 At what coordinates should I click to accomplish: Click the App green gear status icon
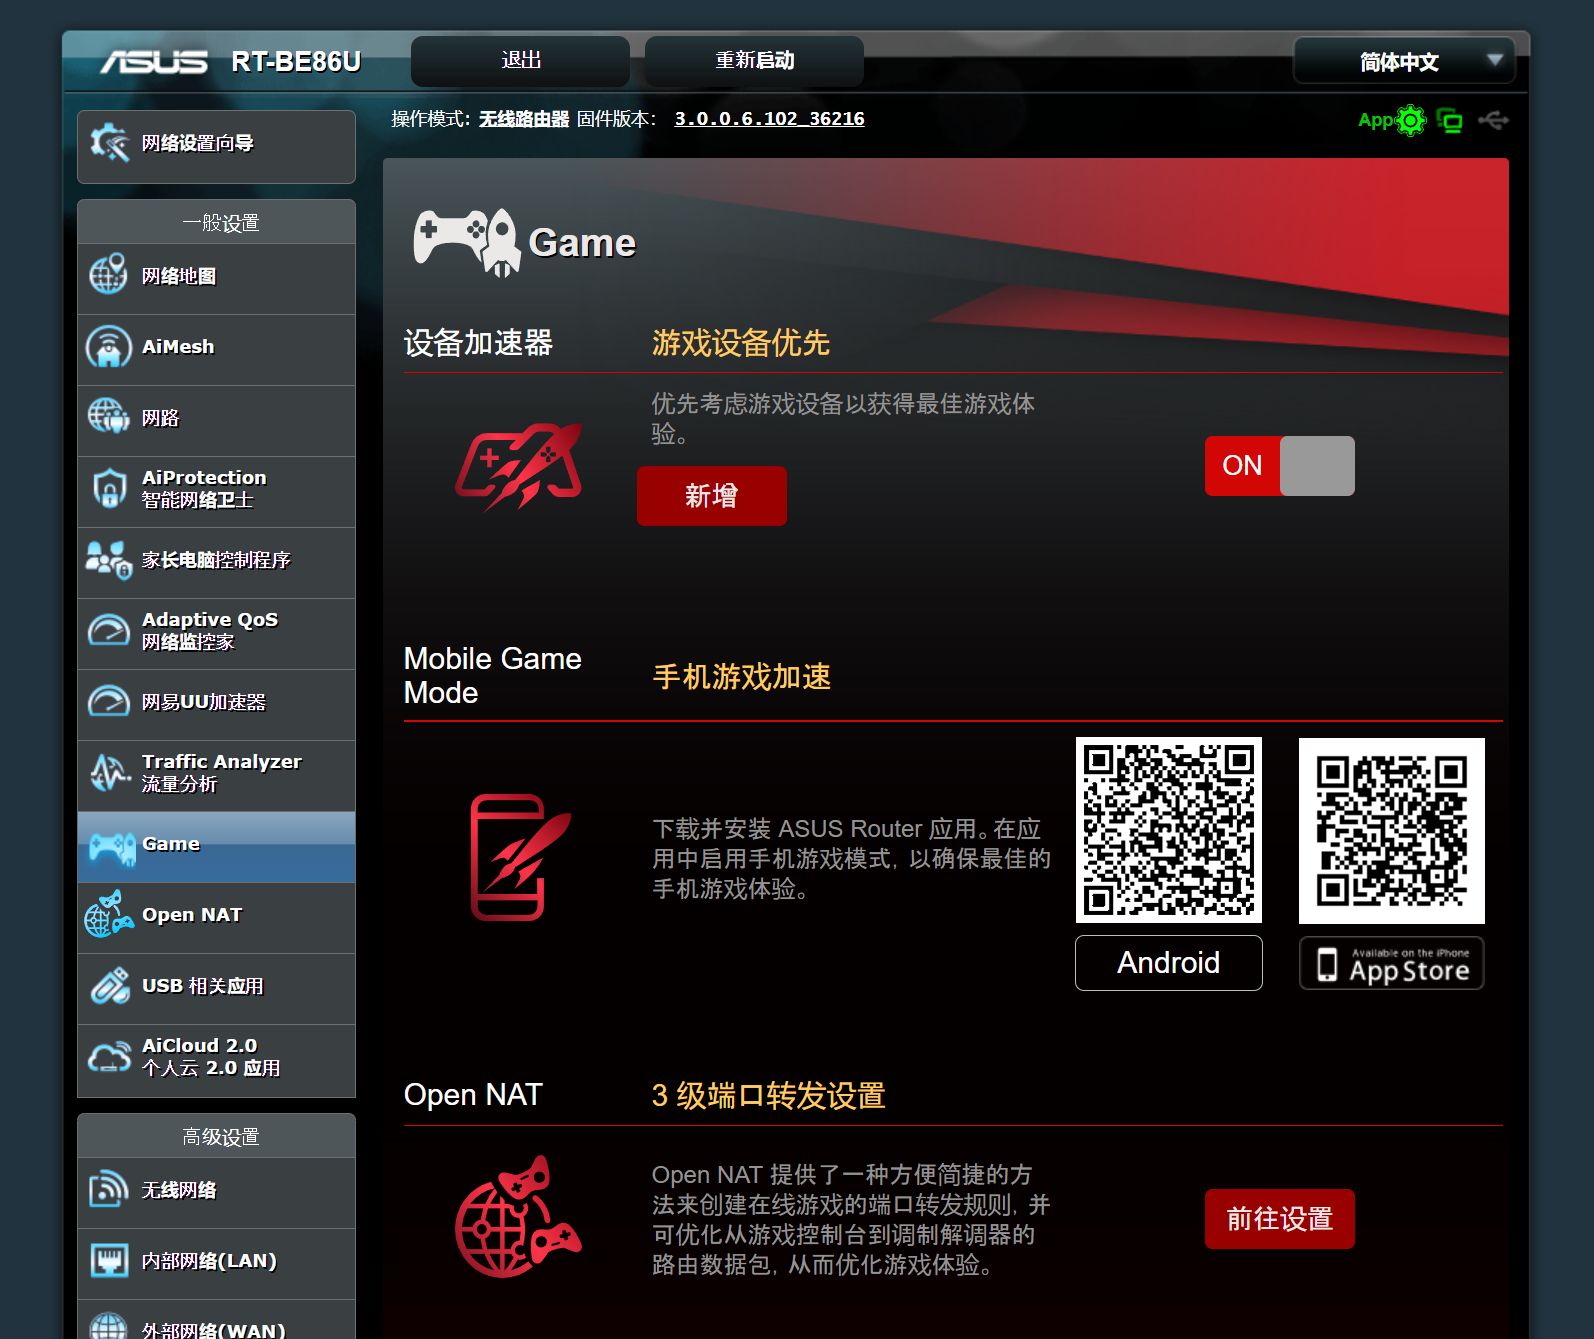tap(1411, 121)
